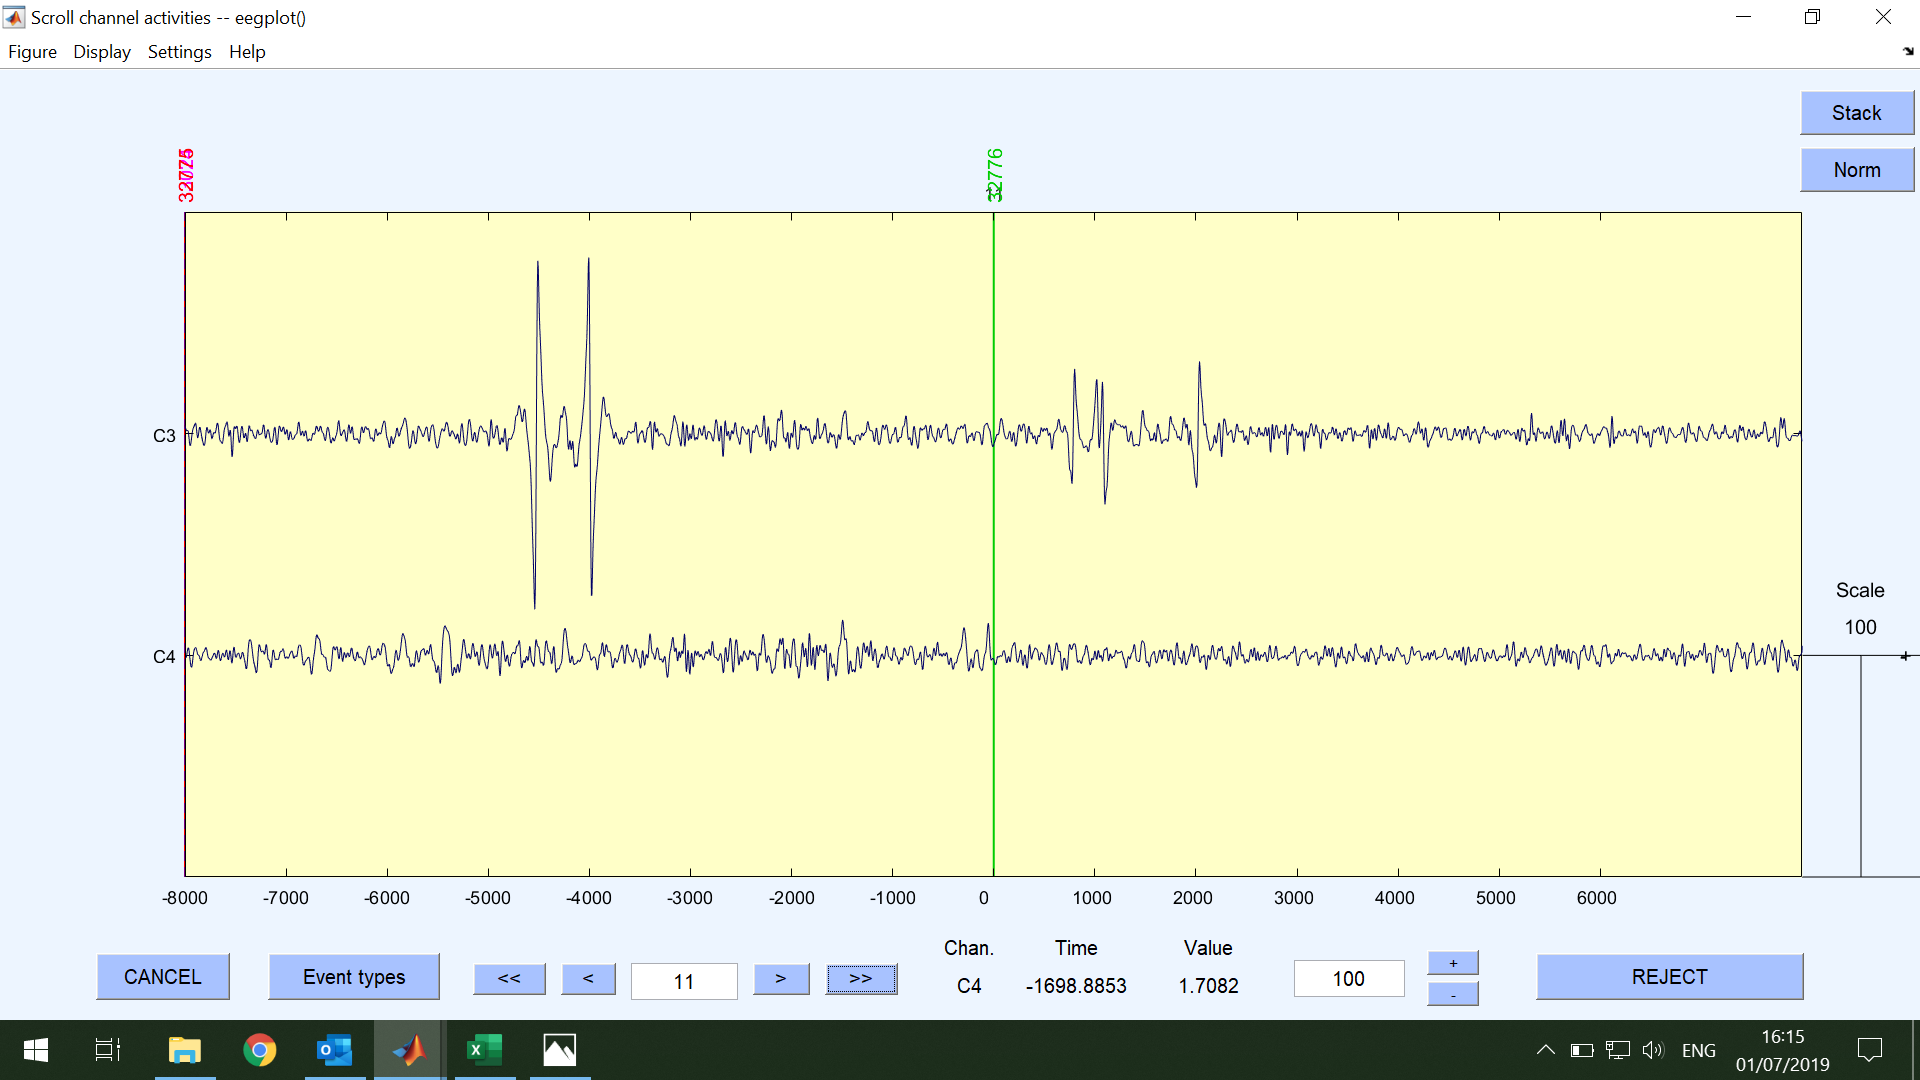This screenshot has height=1080, width=1920.
Task: Click the Scale value 100 beside the plot
Action: (x=1861, y=627)
